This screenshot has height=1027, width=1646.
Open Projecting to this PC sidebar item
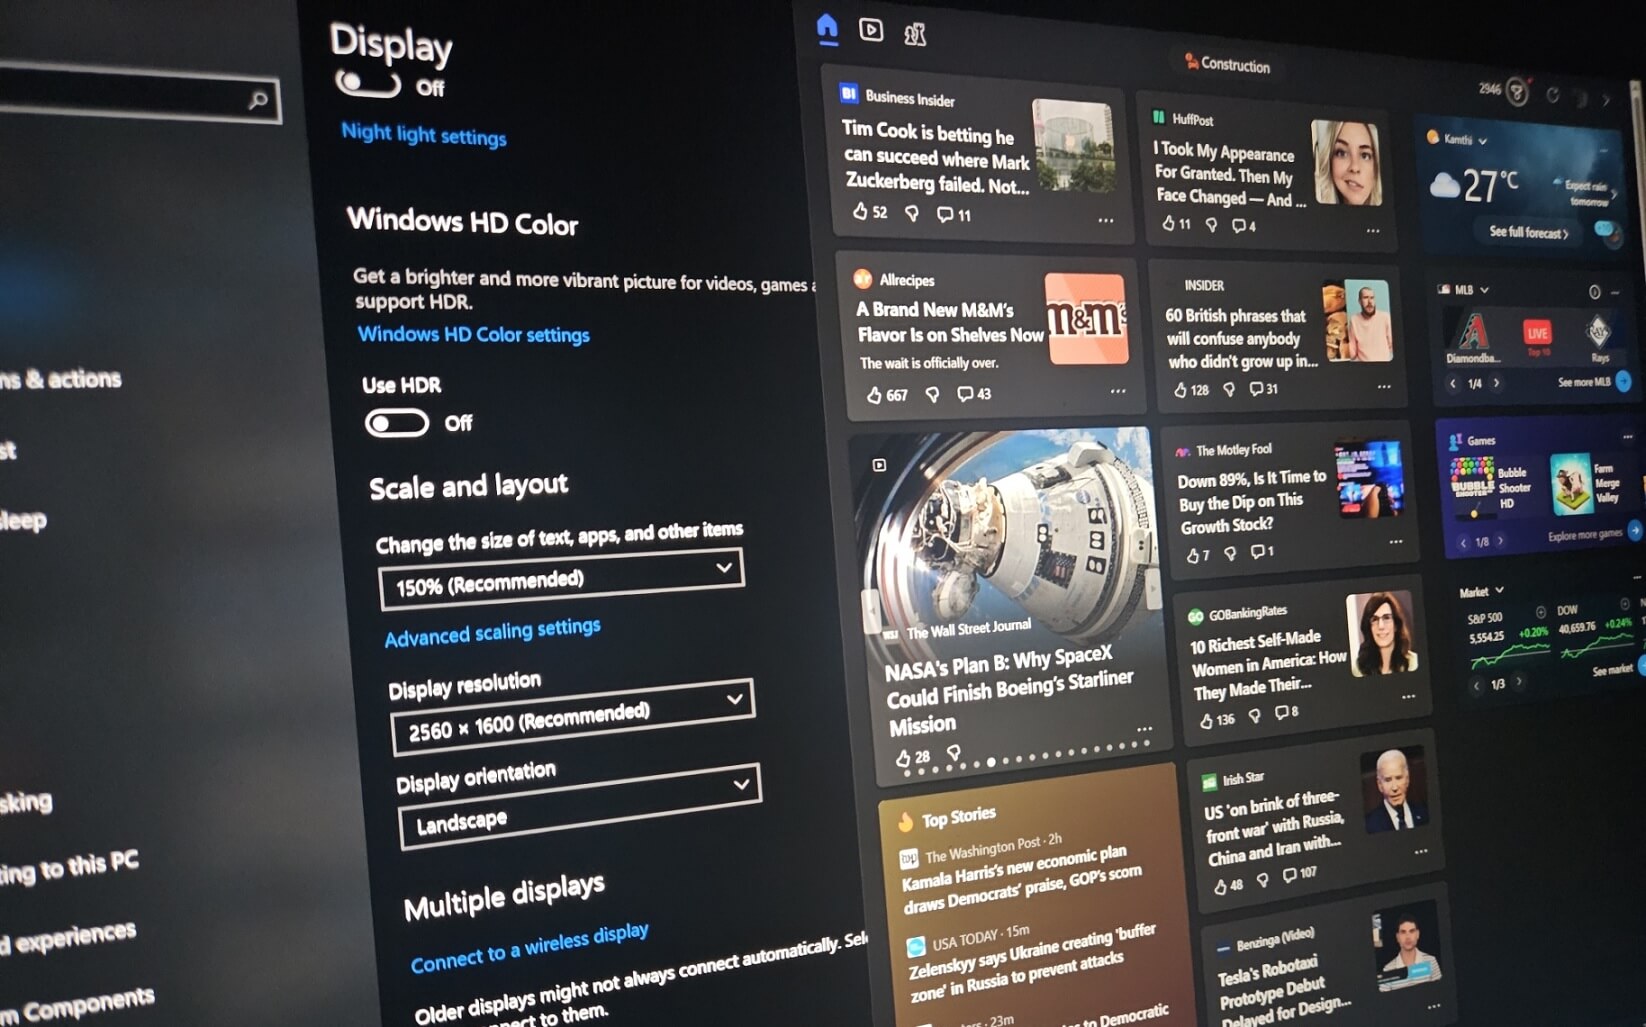click(x=69, y=867)
